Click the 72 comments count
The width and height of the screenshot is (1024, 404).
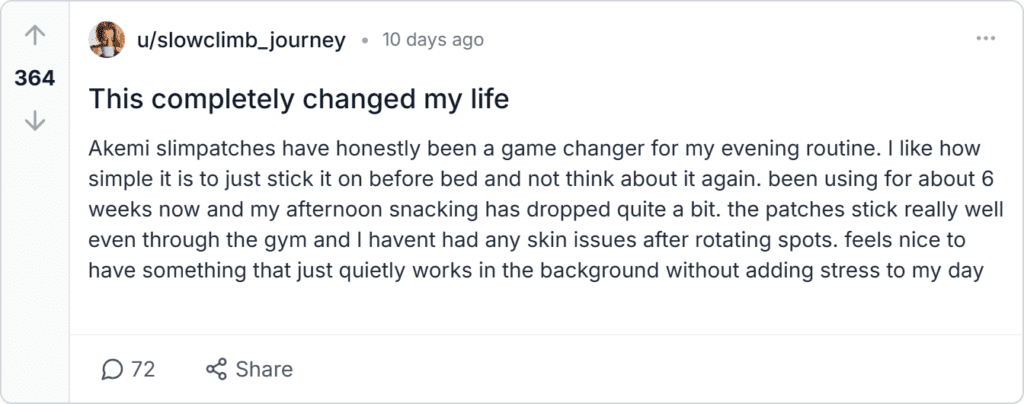[143, 370]
